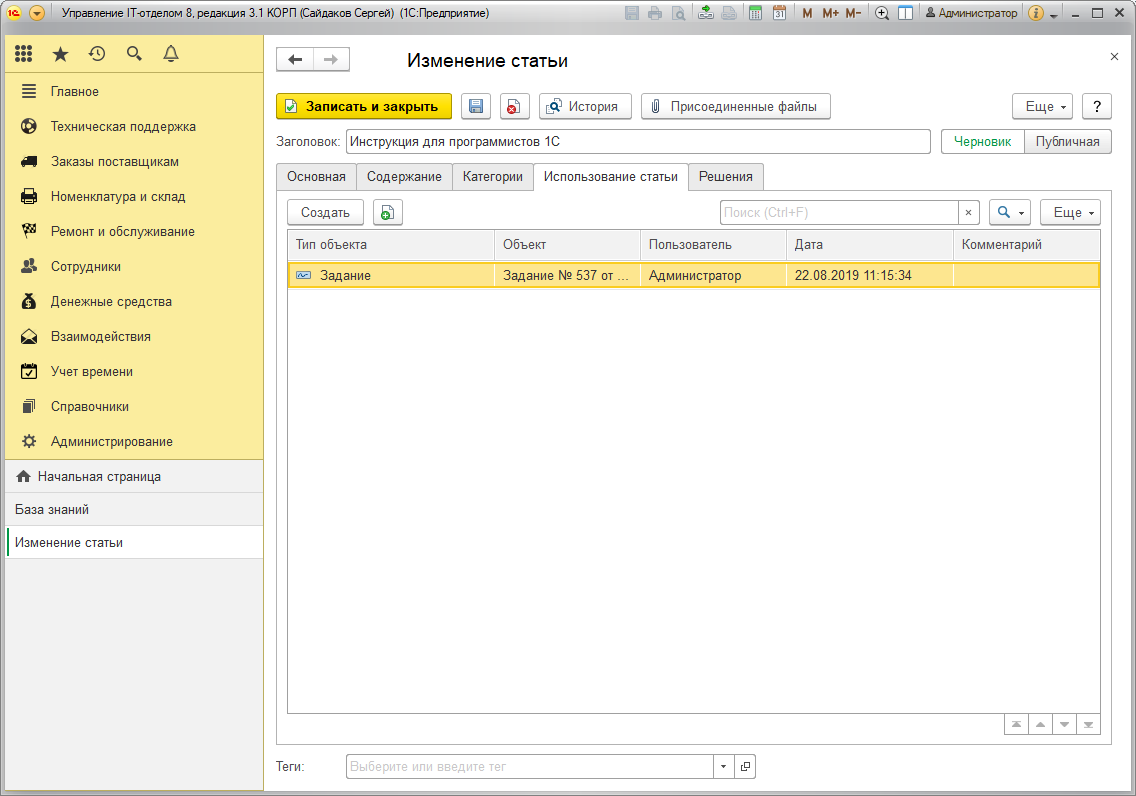Click the zoom scale magnifier icon

click(882, 13)
